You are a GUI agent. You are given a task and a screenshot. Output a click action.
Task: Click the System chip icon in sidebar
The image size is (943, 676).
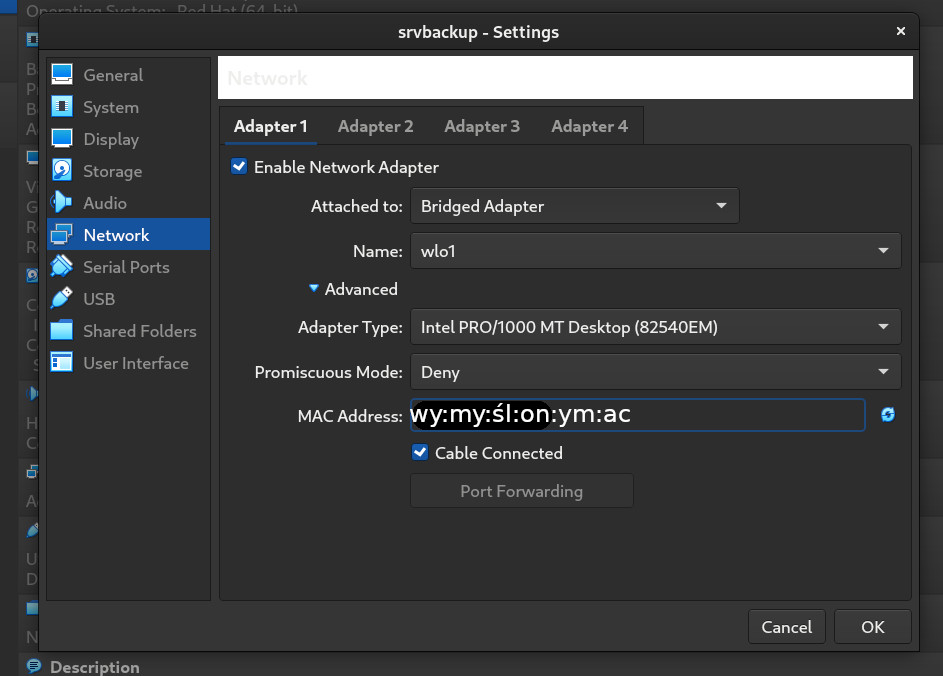(62, 107)
